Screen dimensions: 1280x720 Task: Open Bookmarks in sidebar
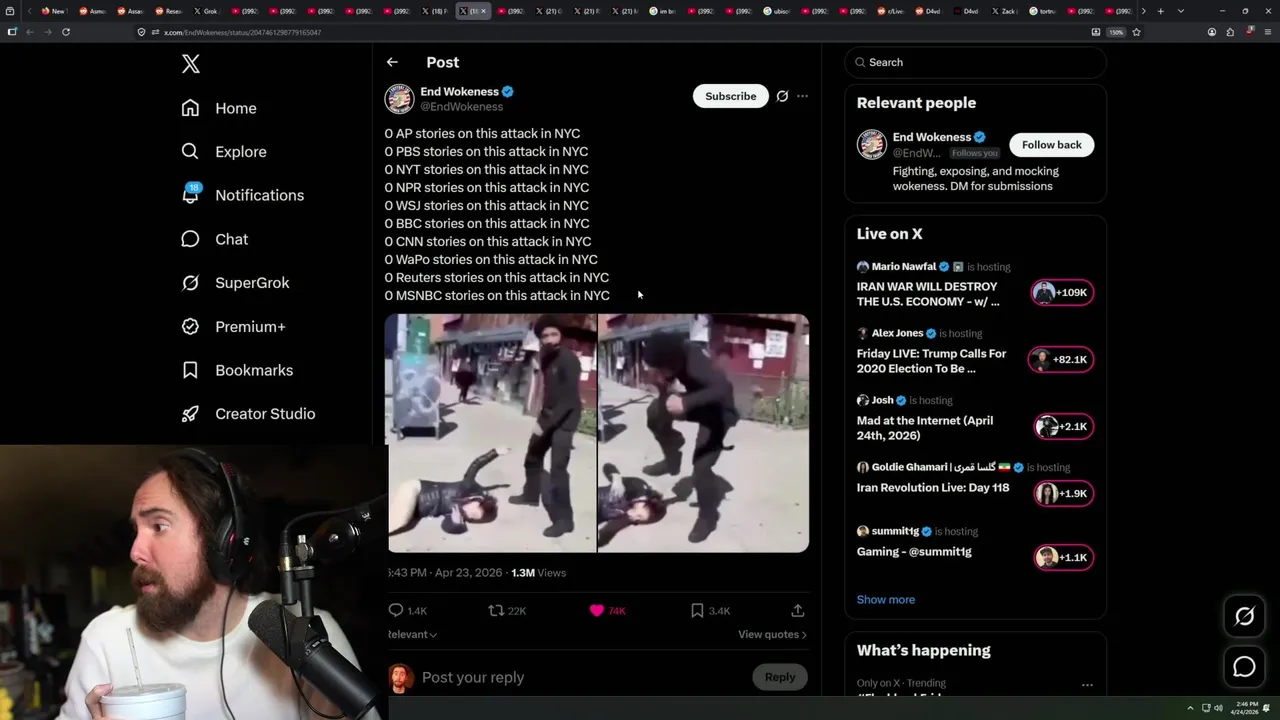(x=237, y=370)
